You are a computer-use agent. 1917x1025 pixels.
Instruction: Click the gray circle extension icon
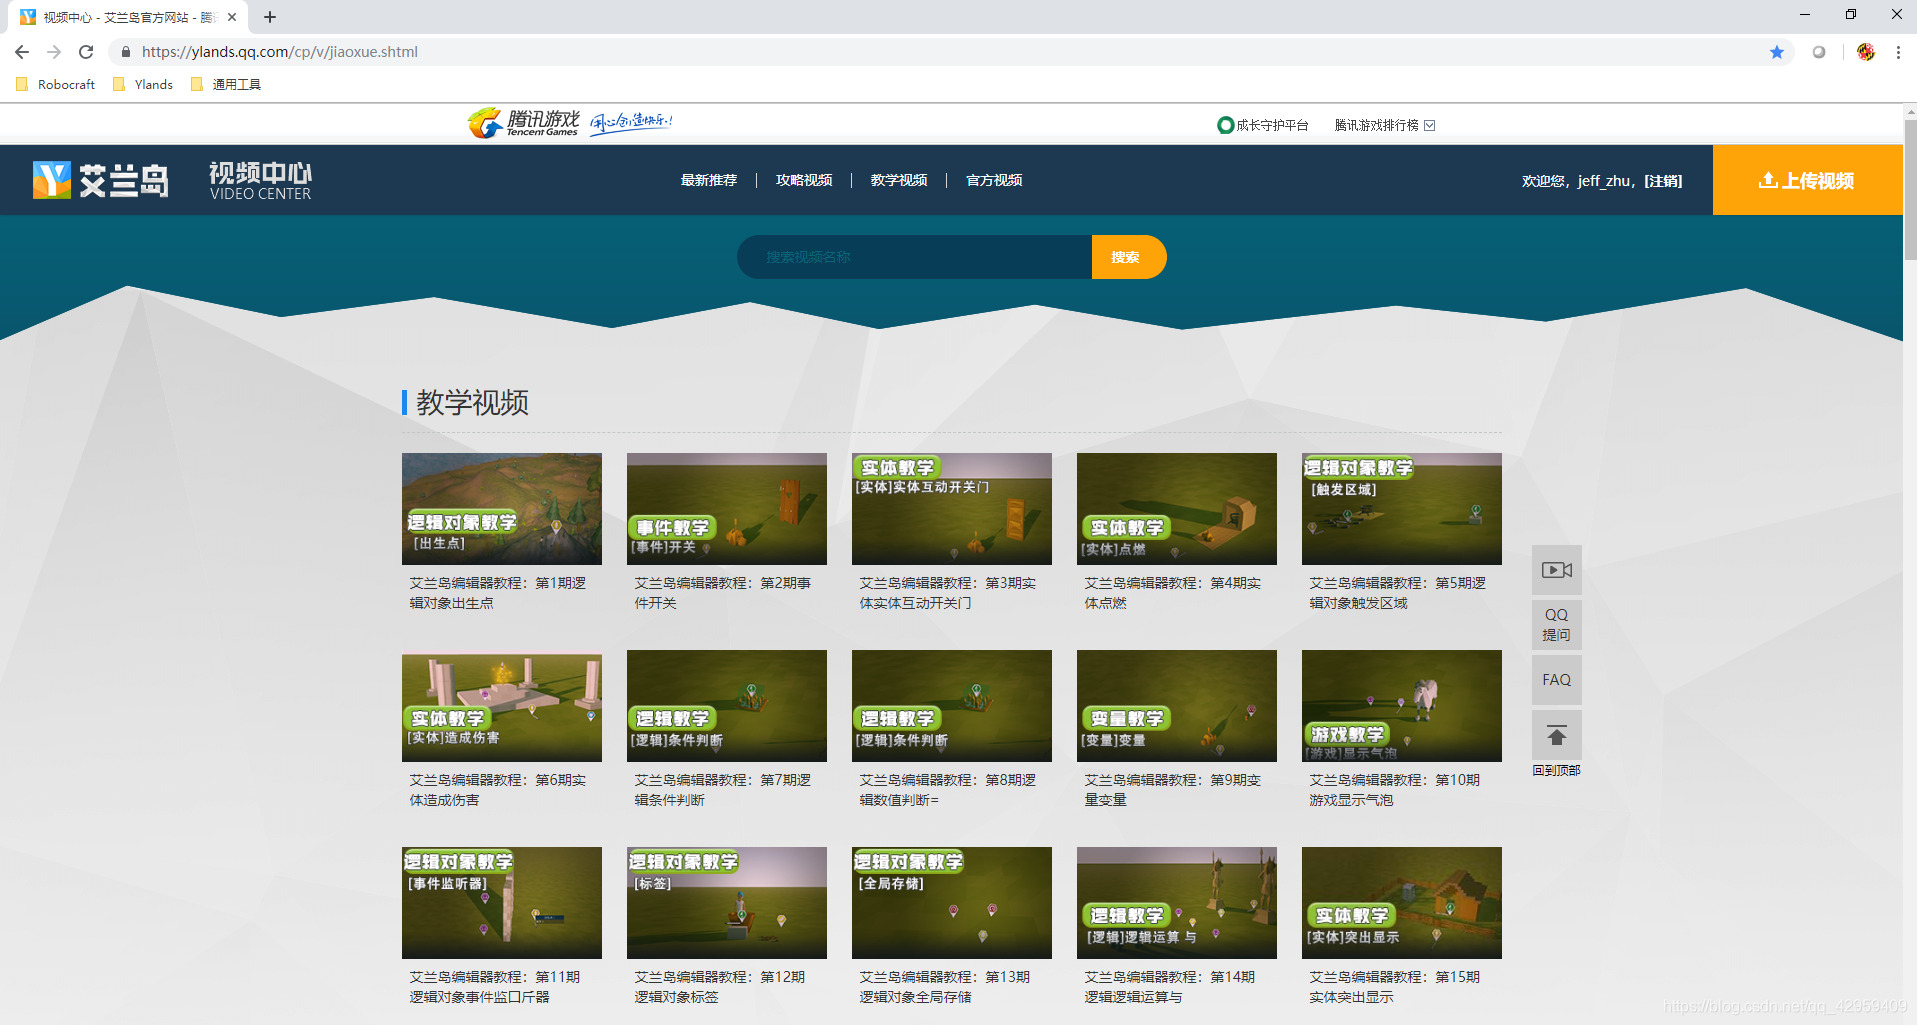(x=1819, y=52)
